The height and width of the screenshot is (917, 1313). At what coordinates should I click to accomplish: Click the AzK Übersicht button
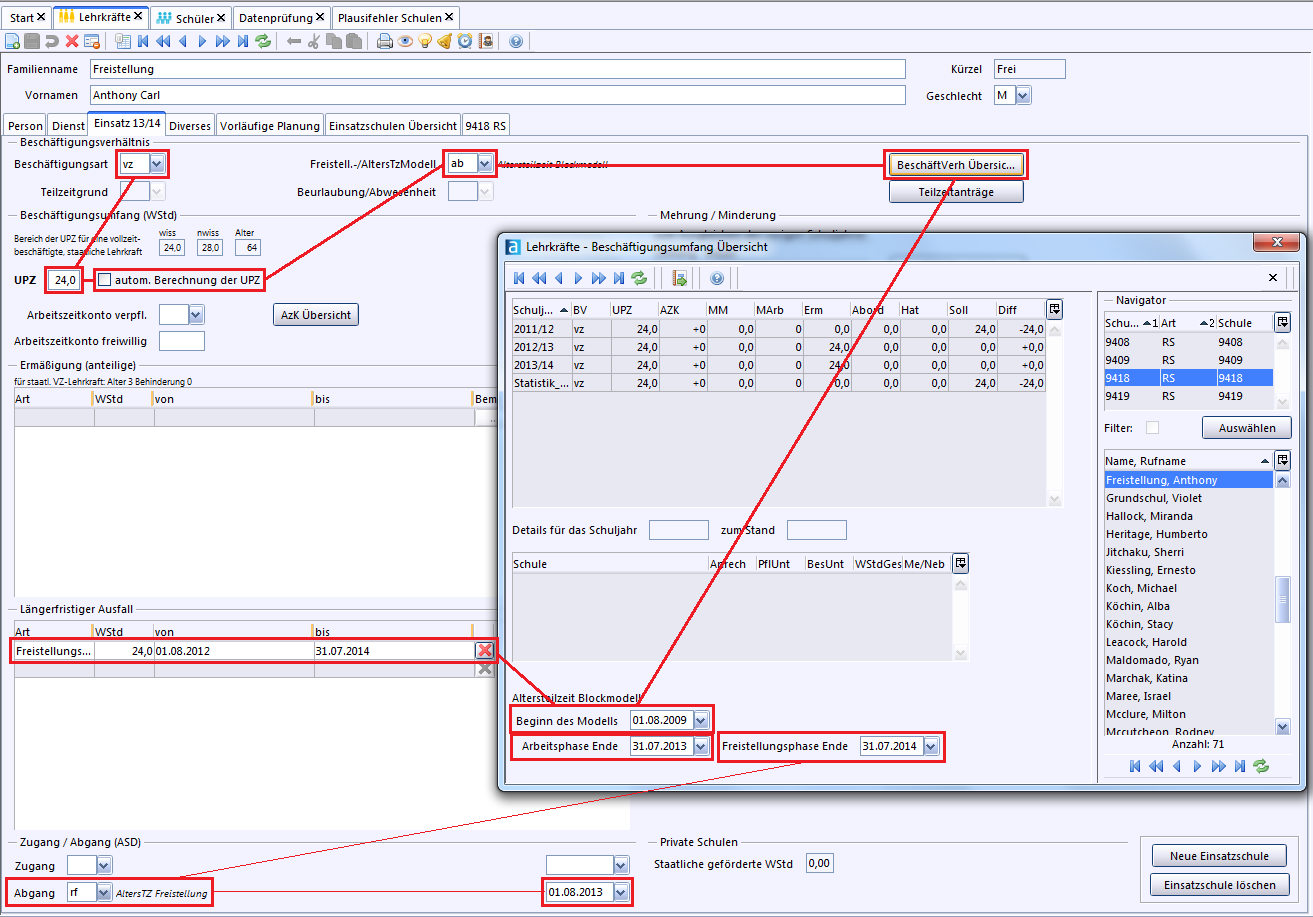click(x=316, y=315)
